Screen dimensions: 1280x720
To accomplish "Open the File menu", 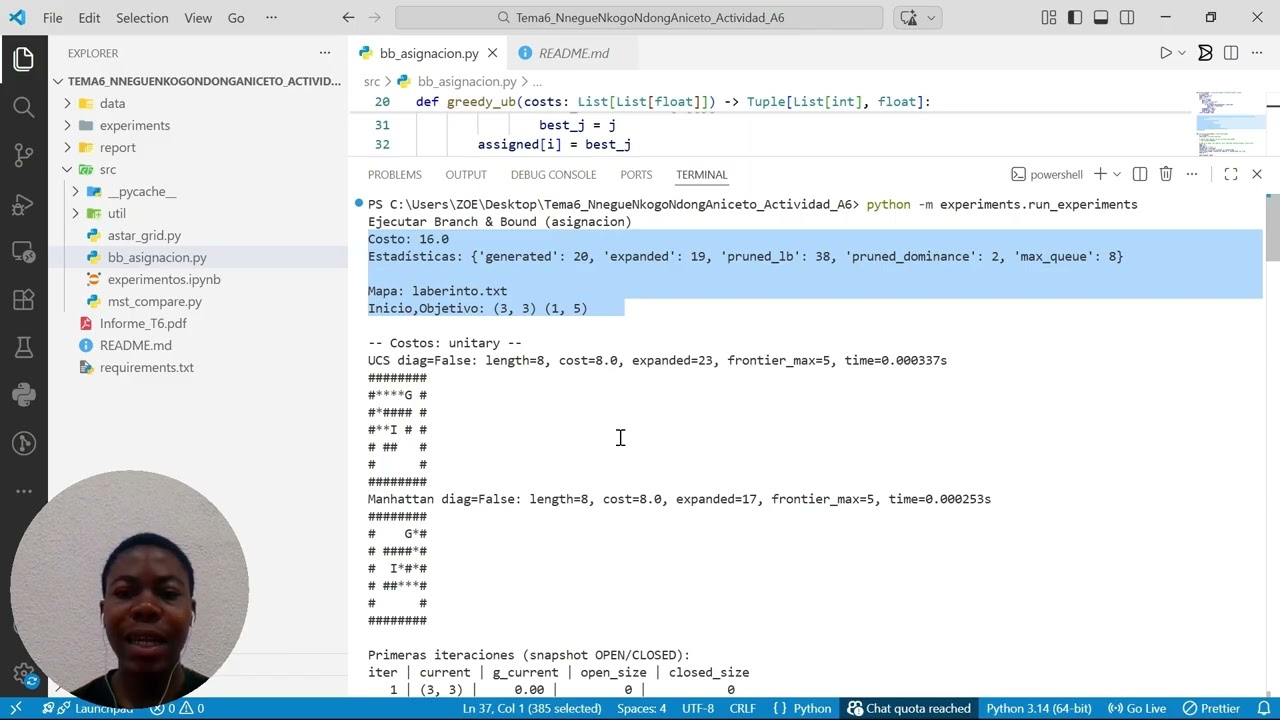I will click(53, 17).
